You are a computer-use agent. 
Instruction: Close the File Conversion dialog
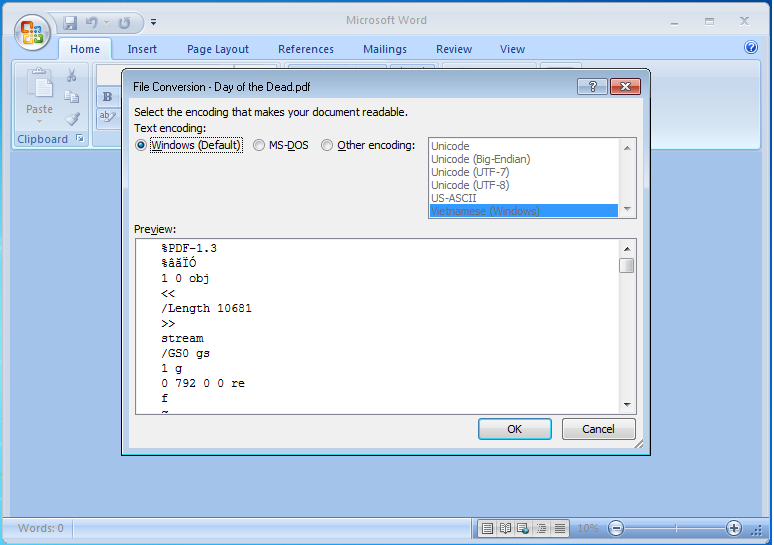625,86
